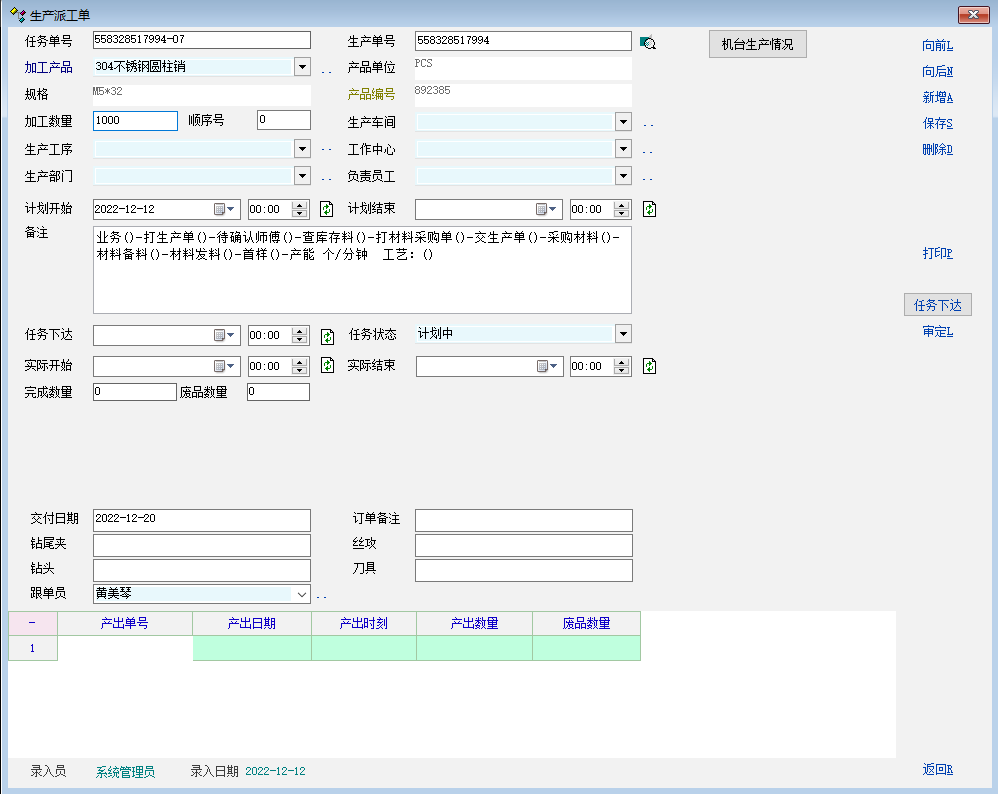The width and height of the screenshot is (998, 794).
Task: Click the 保存 link
Action: coord(937,124)
